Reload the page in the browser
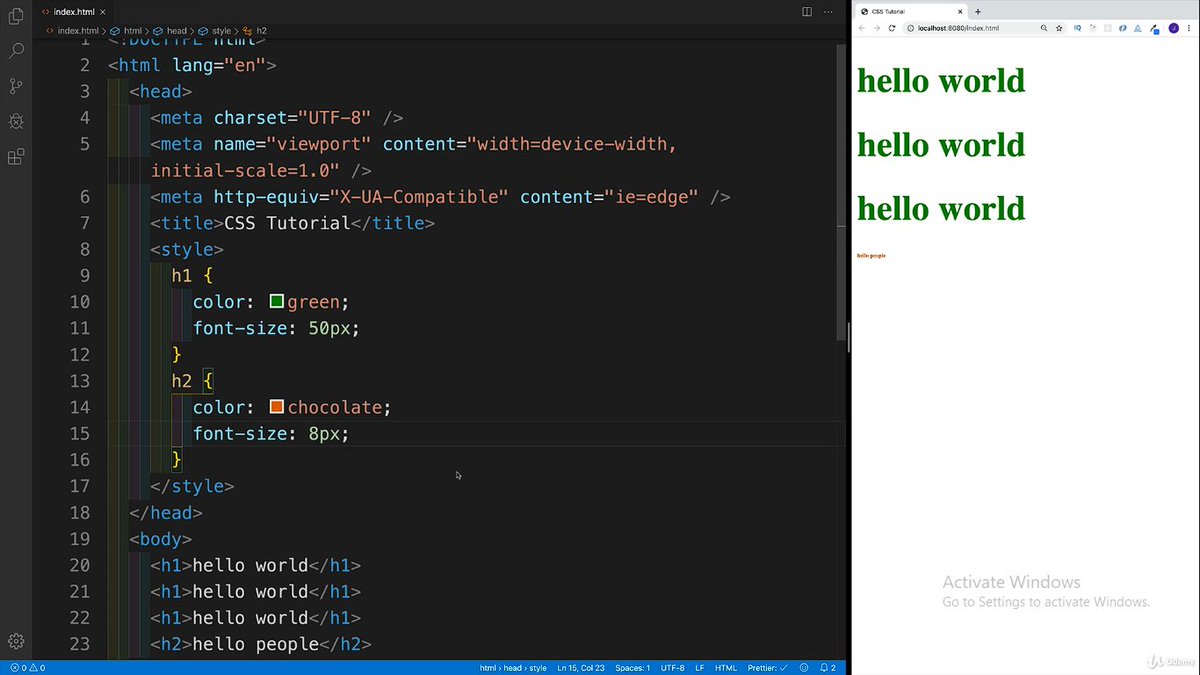 click(x=892, y=28)
